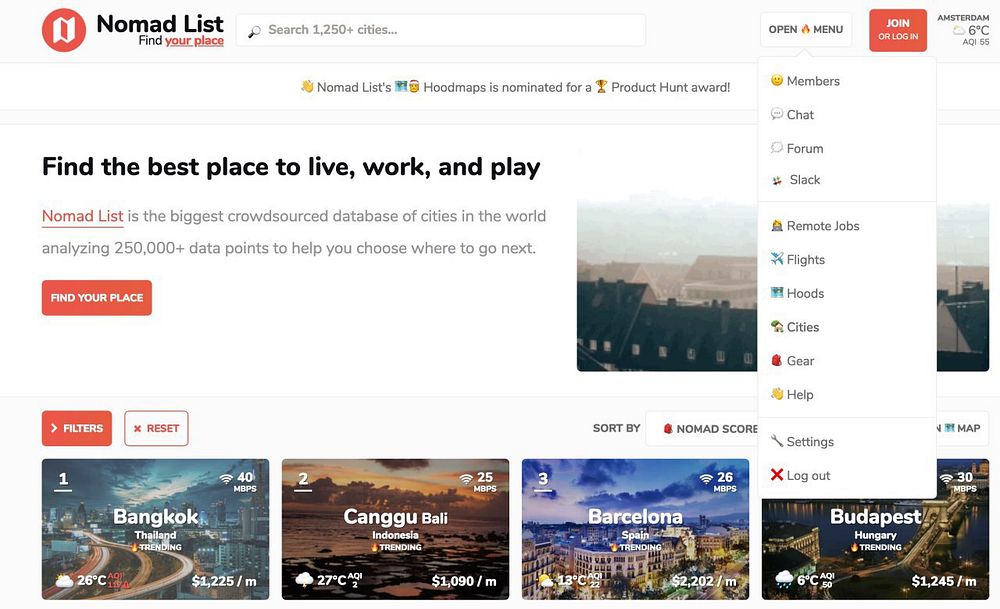Image resolution: width=1000 pixels, height=609 pixels.
Task: Click the wifi icon on Barcelona card
Action: [x=706, y=478]
